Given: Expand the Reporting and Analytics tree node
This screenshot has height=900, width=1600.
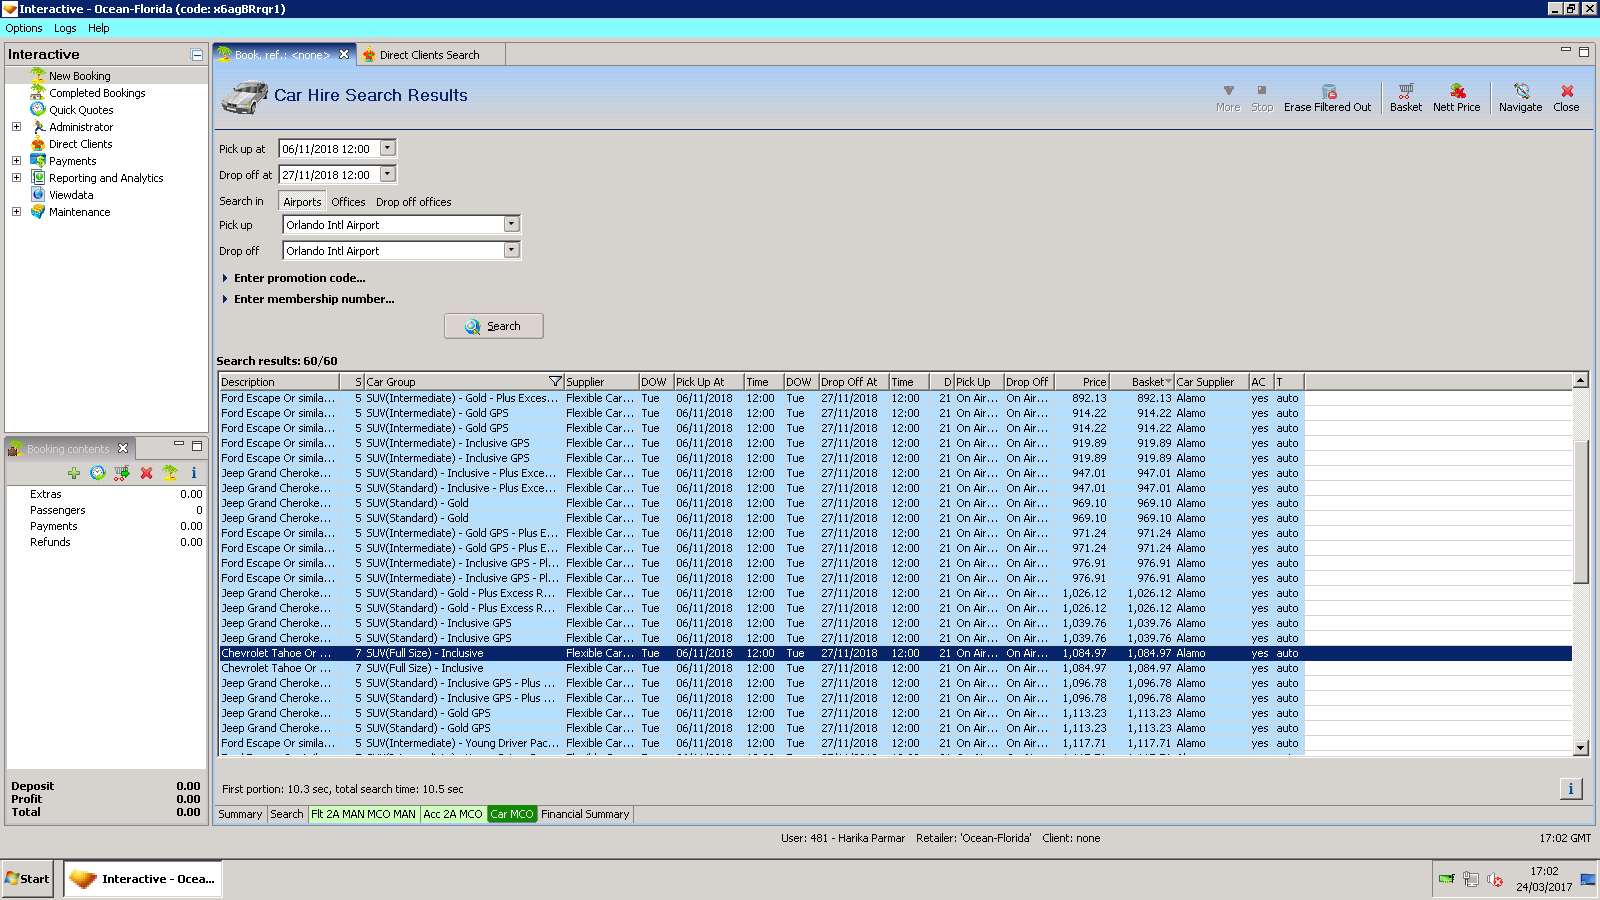Looking at the screenshot, I should 16,178.
